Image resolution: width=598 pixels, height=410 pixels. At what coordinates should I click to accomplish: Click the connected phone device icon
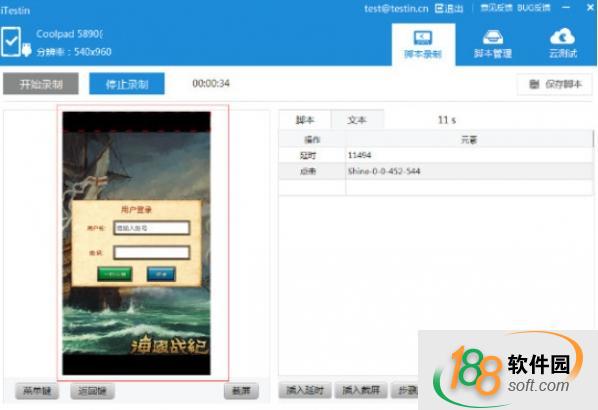pos(11,42)
